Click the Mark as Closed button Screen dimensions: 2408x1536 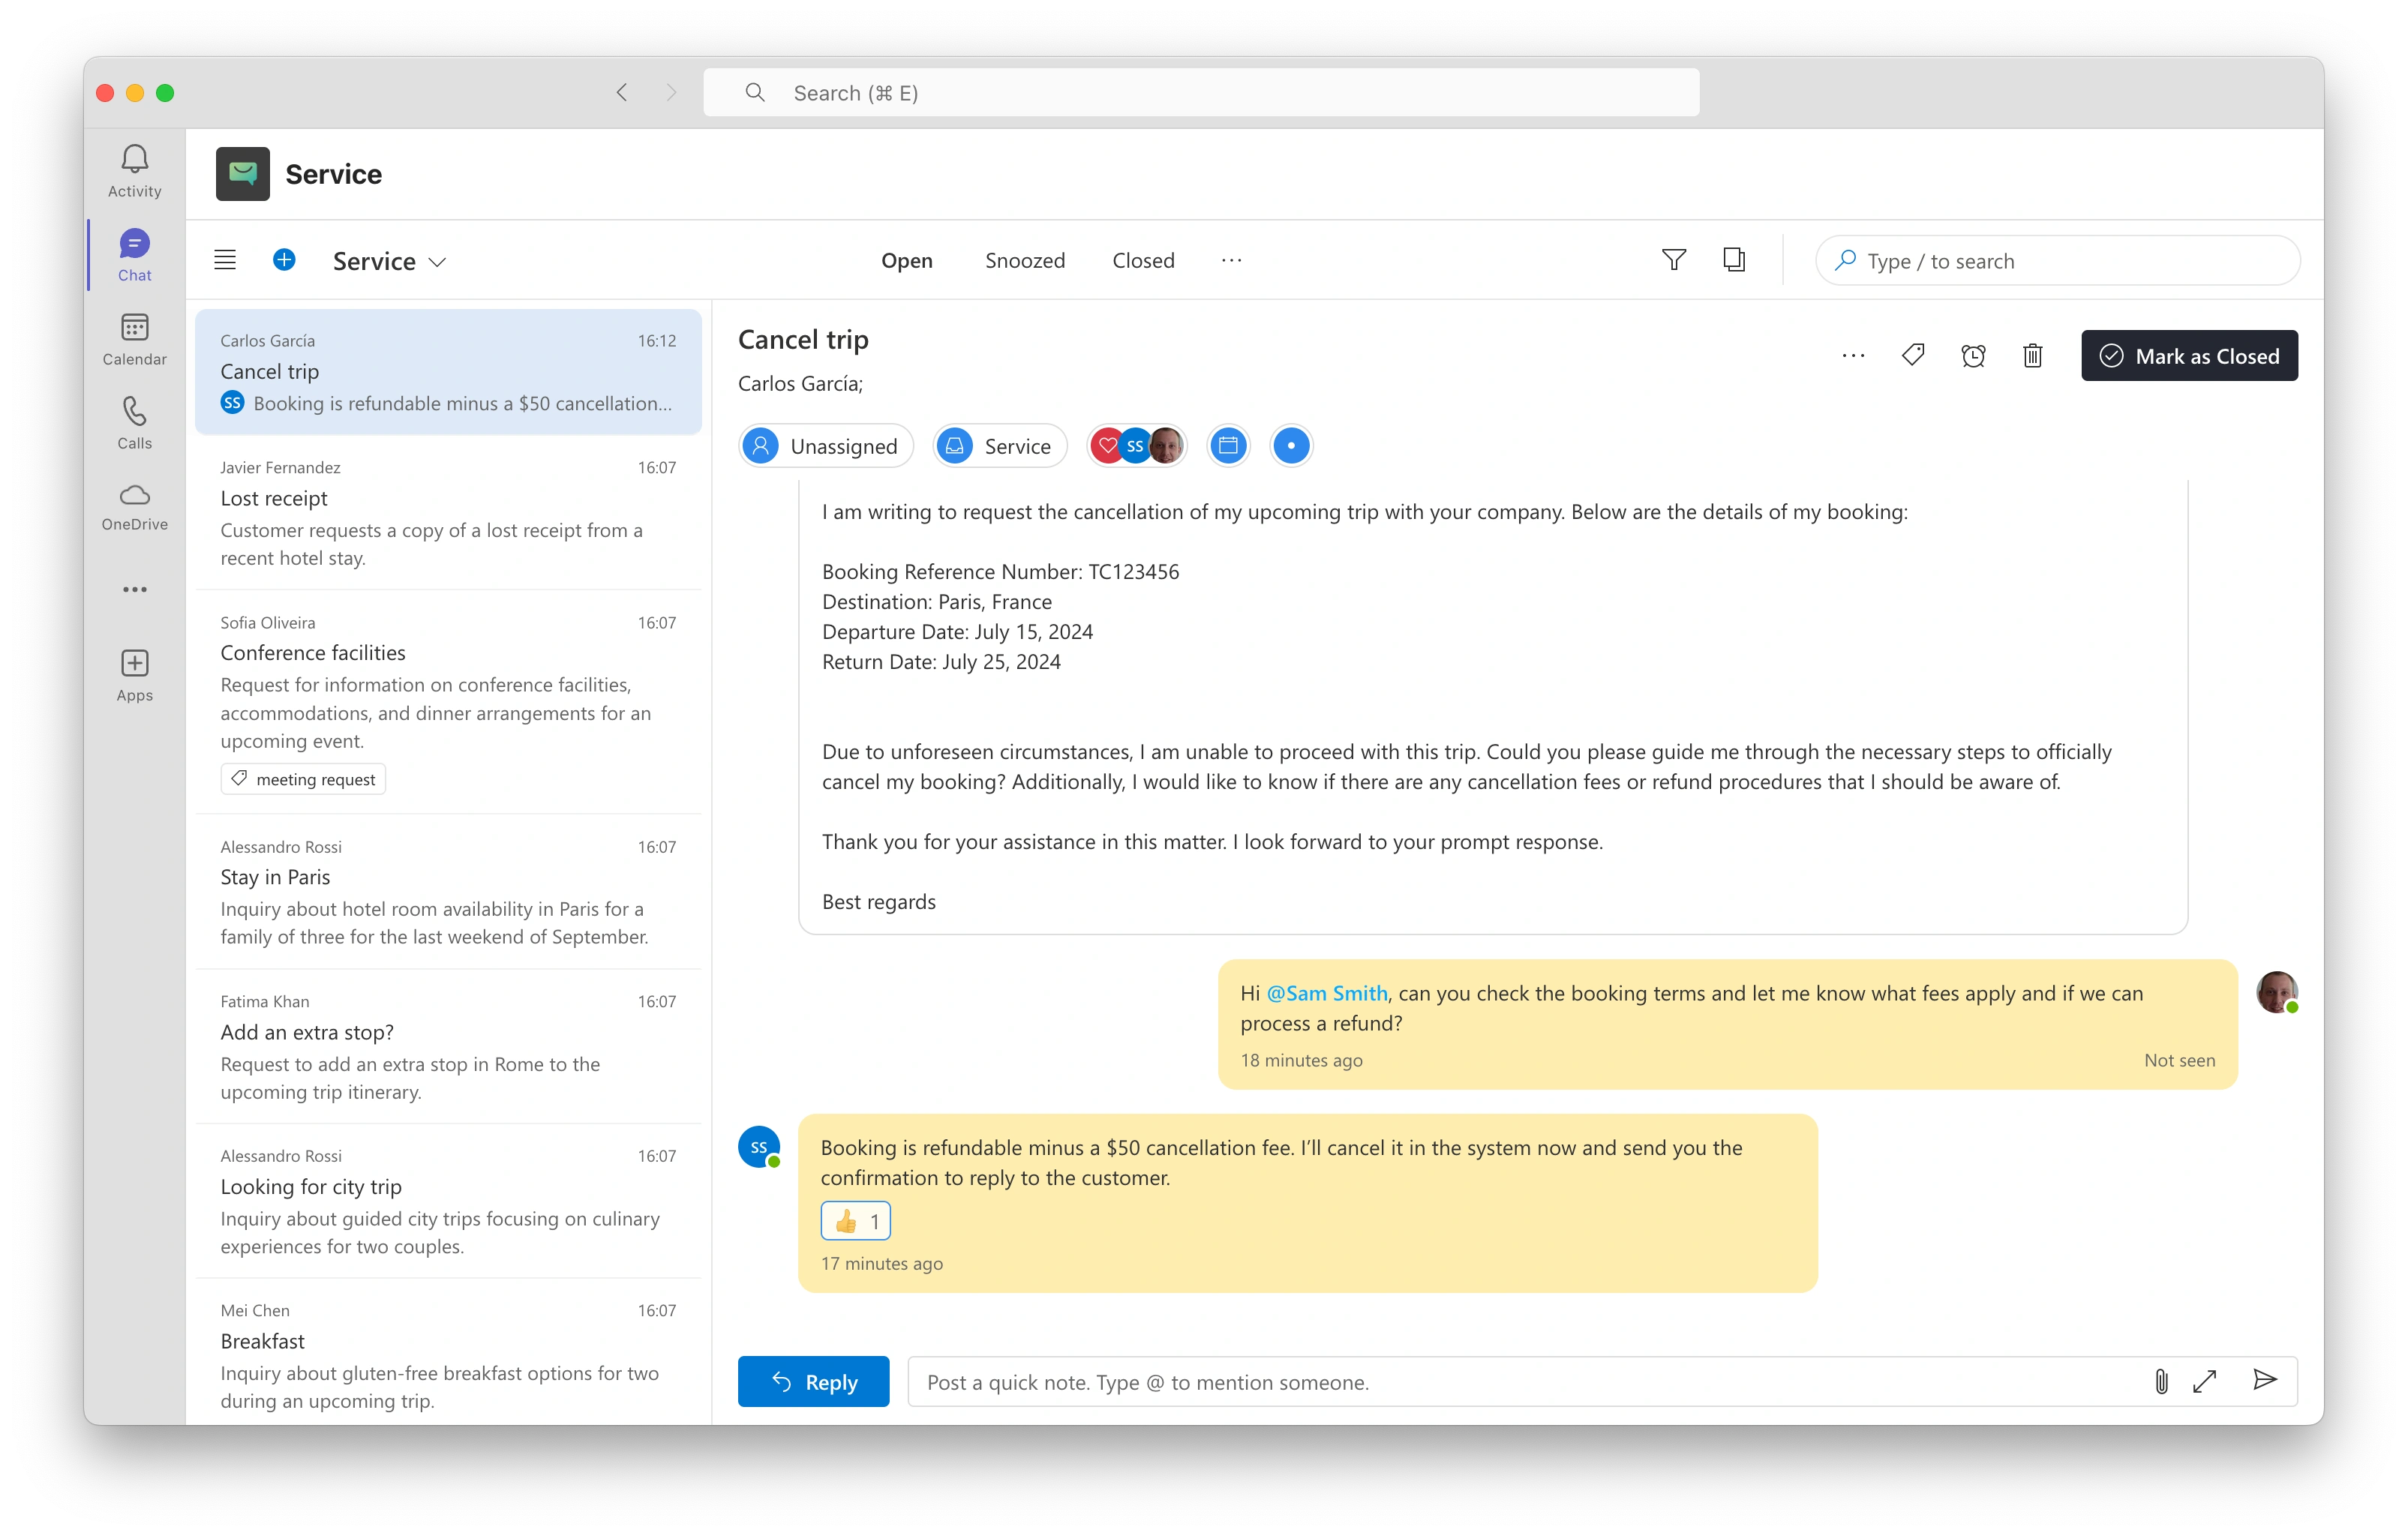click(2188, 356)
